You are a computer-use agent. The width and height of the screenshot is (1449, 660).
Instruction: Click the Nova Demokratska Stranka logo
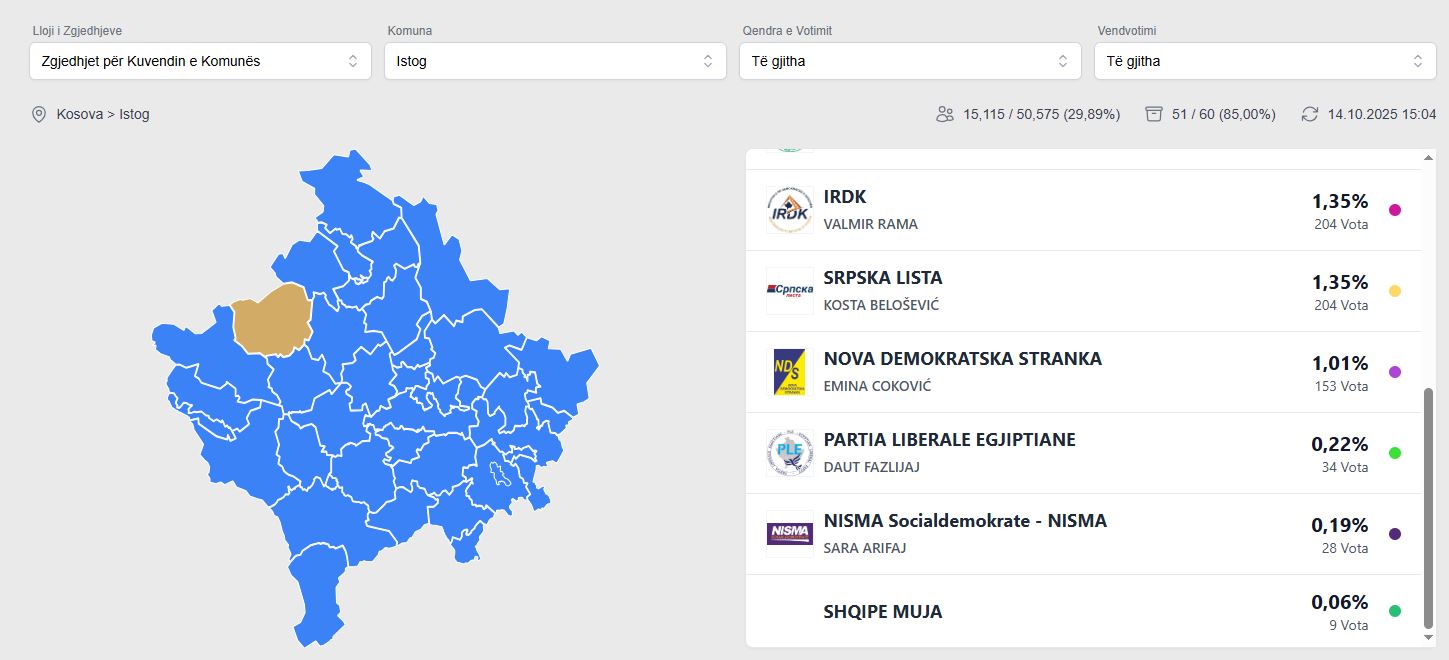[x=790, y=372]
